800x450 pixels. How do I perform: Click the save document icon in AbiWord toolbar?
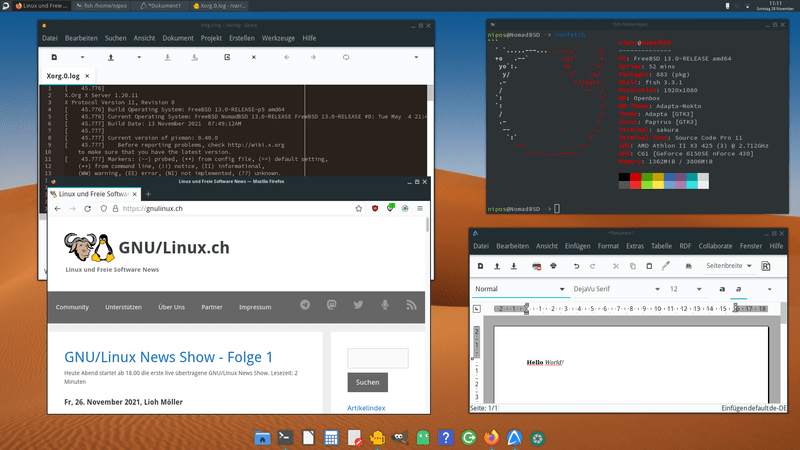click(x=514, y=266)
